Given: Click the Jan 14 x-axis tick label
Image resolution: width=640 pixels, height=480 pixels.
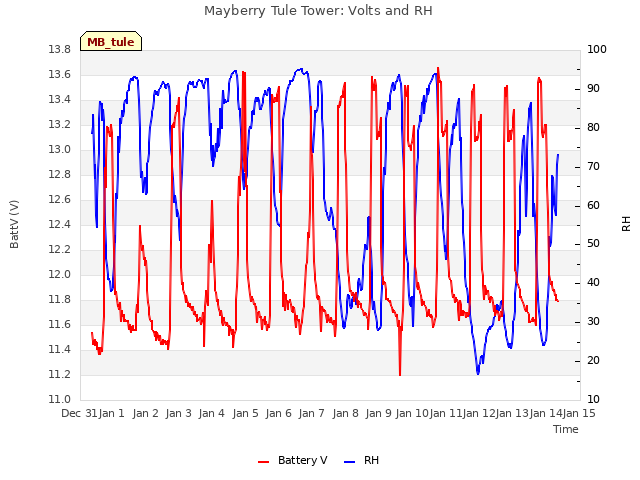Looking at the screenshot, I should coord(546,413).
